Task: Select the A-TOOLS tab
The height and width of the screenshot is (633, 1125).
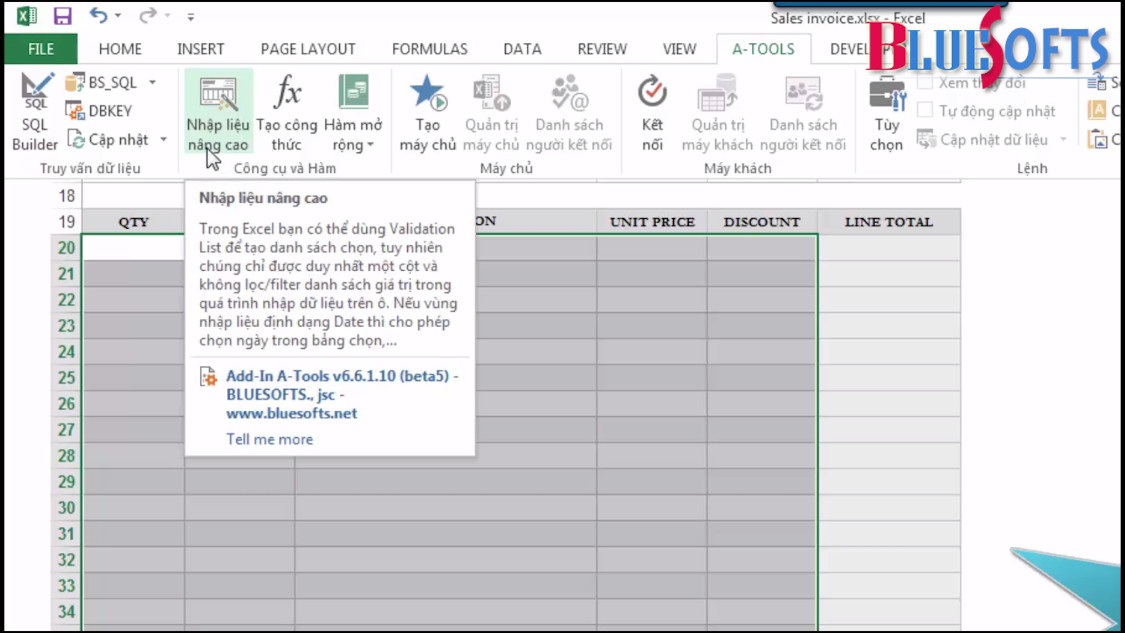Action: point(763,49)
